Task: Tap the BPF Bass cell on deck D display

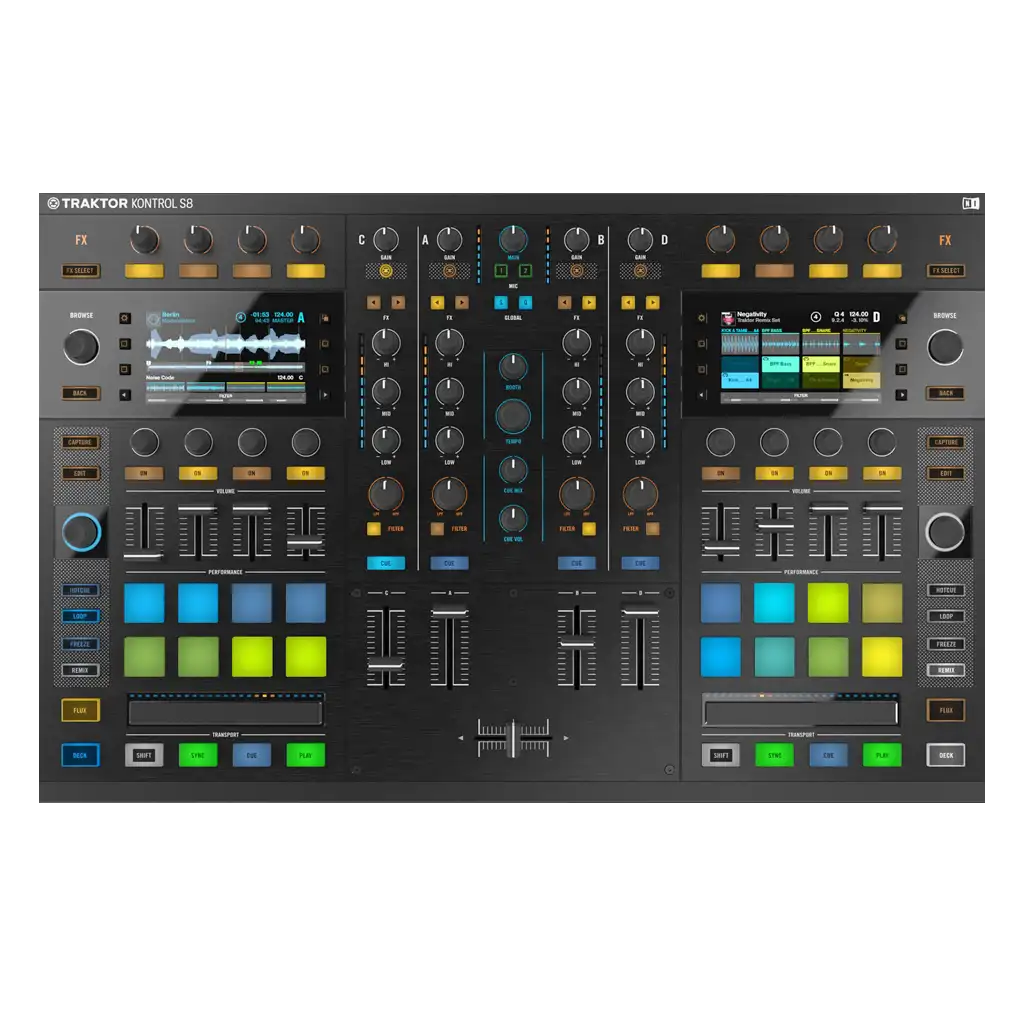Action: (x=780, y=364)
